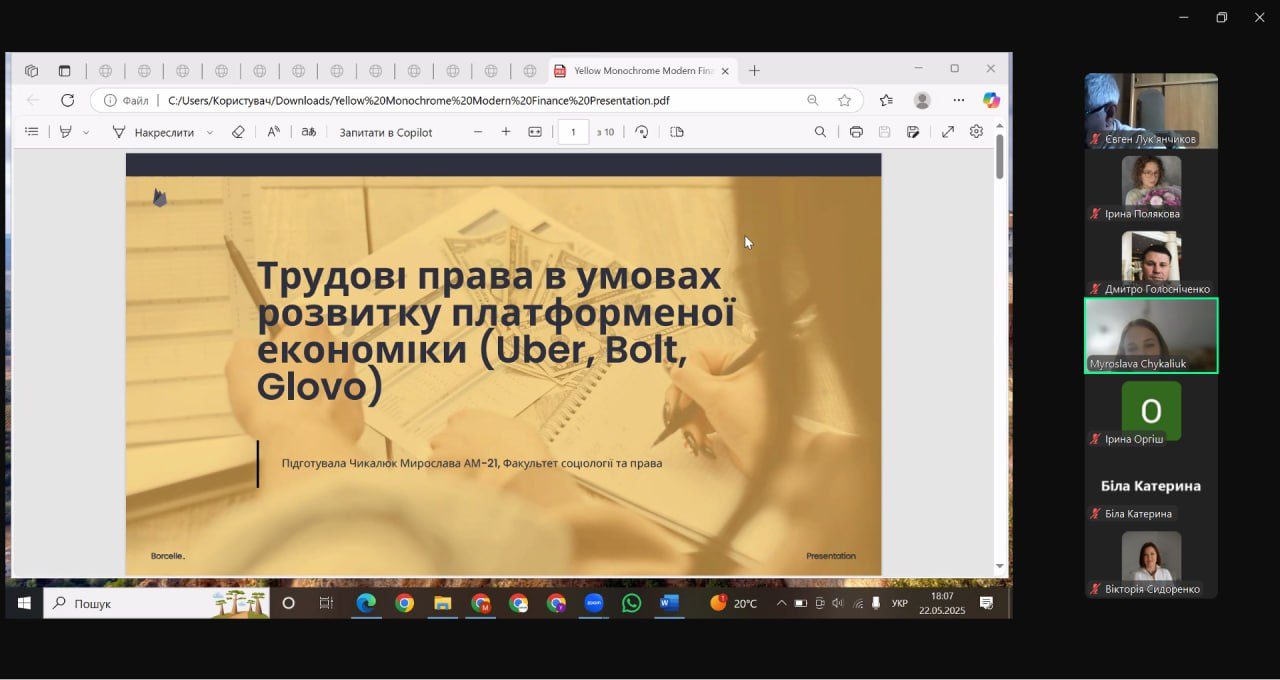Focus the PDF page number field
1280x680 pixels.
pyautogui.click(x=573, y=132)
